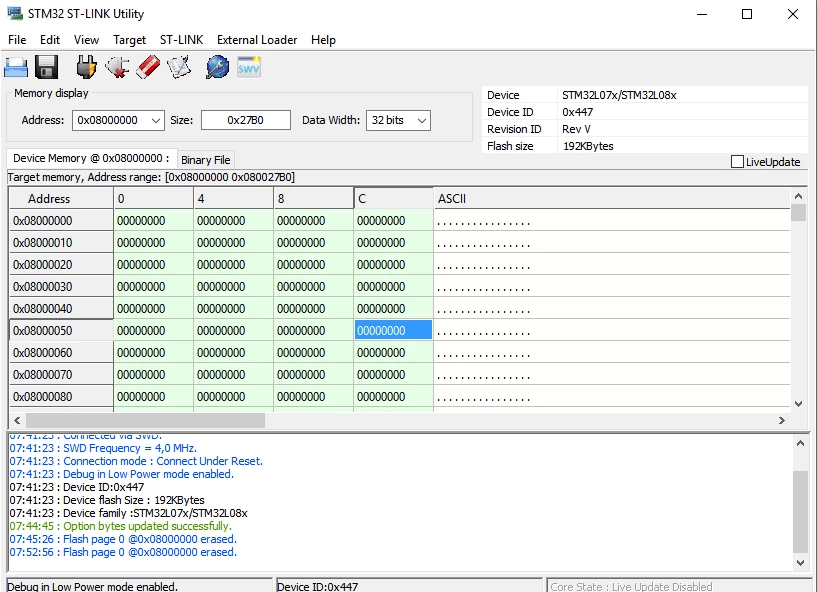Screen dimensions: 818x592
Task: Click the 'Core State : Live Update Disabled' status
Action: tap(631, 586)
